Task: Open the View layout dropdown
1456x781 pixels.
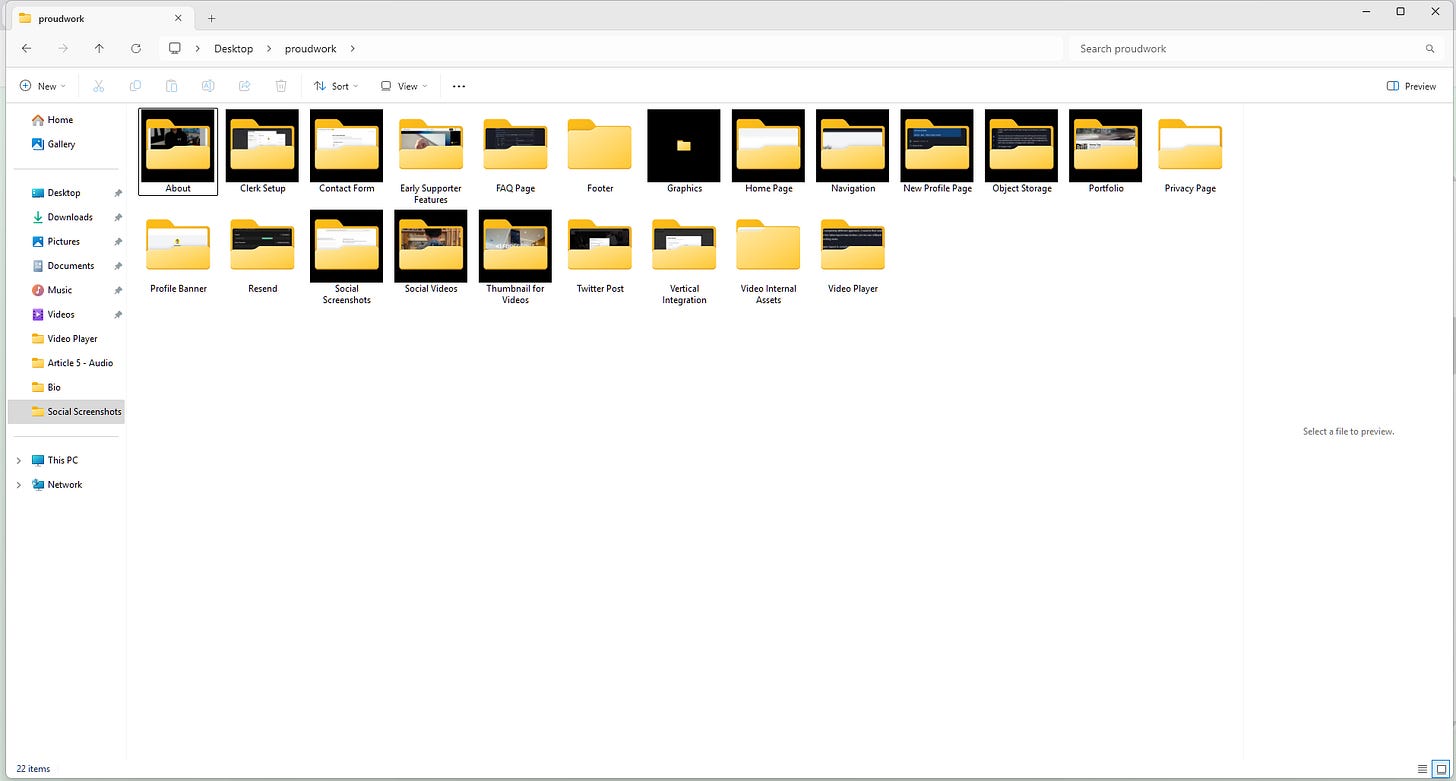Action: pos(404,86)
